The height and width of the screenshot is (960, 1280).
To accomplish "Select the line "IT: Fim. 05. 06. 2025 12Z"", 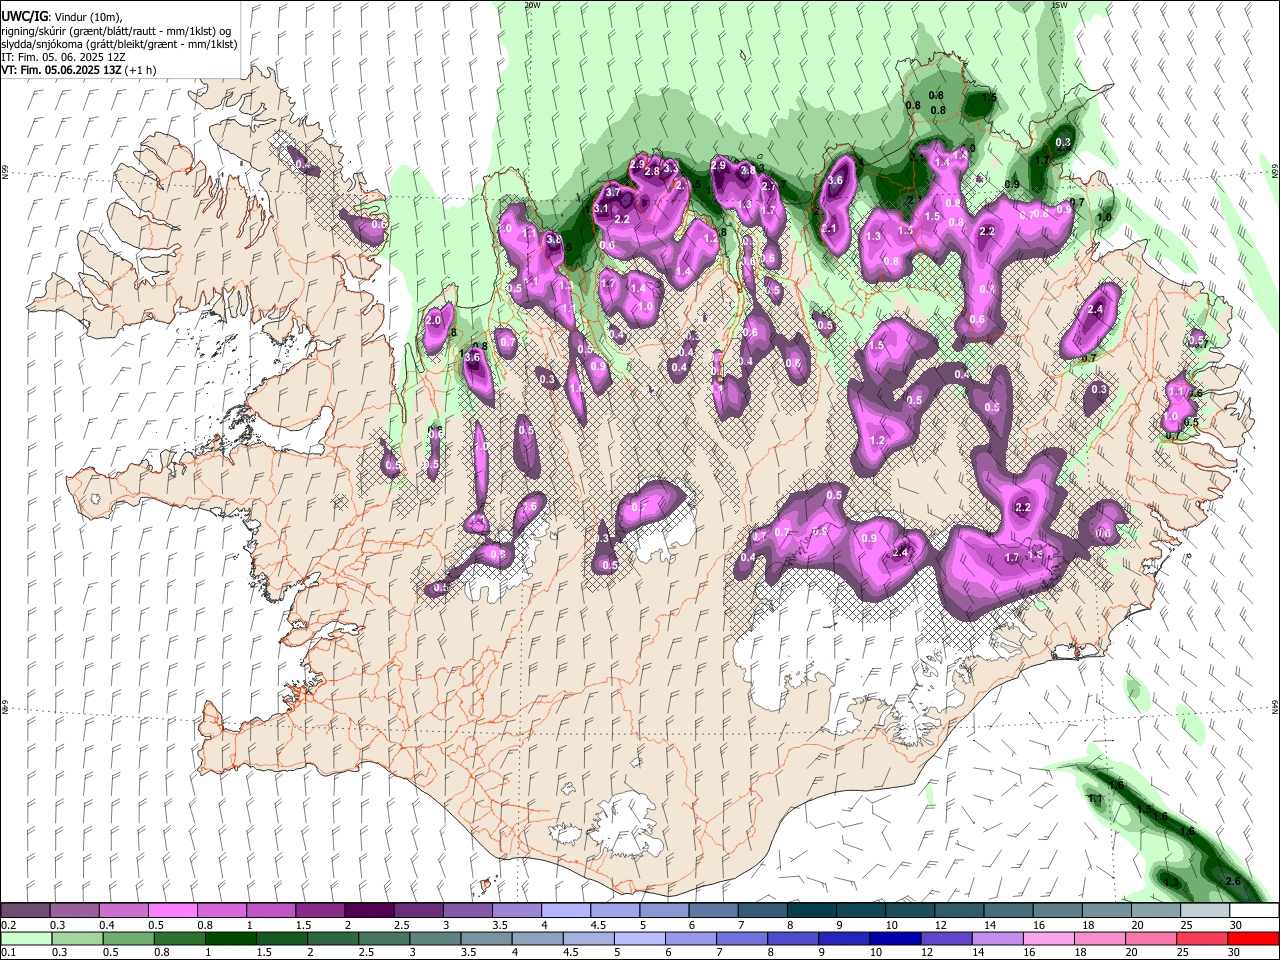I will point(63,57).
